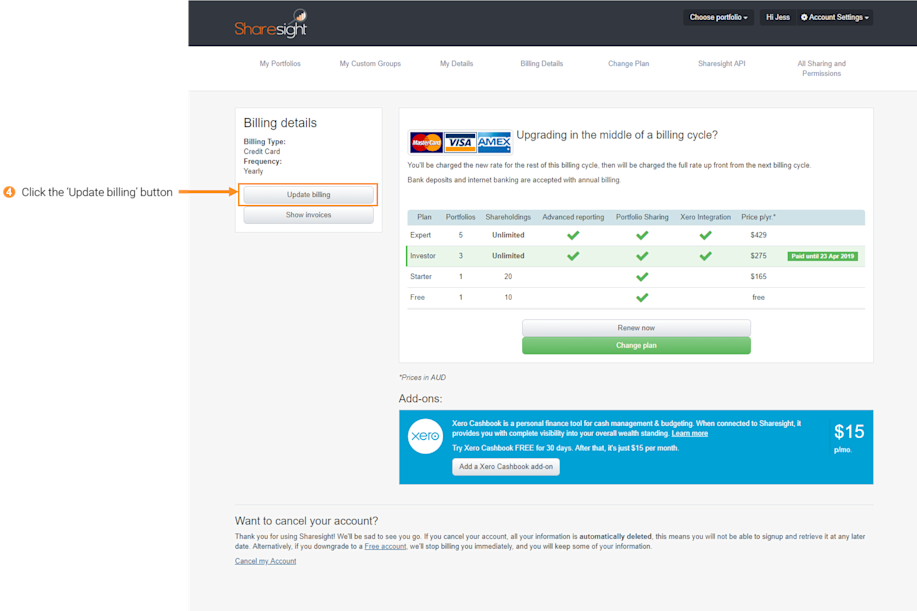Click the Shareholdings column header

[x=508, y=217]
